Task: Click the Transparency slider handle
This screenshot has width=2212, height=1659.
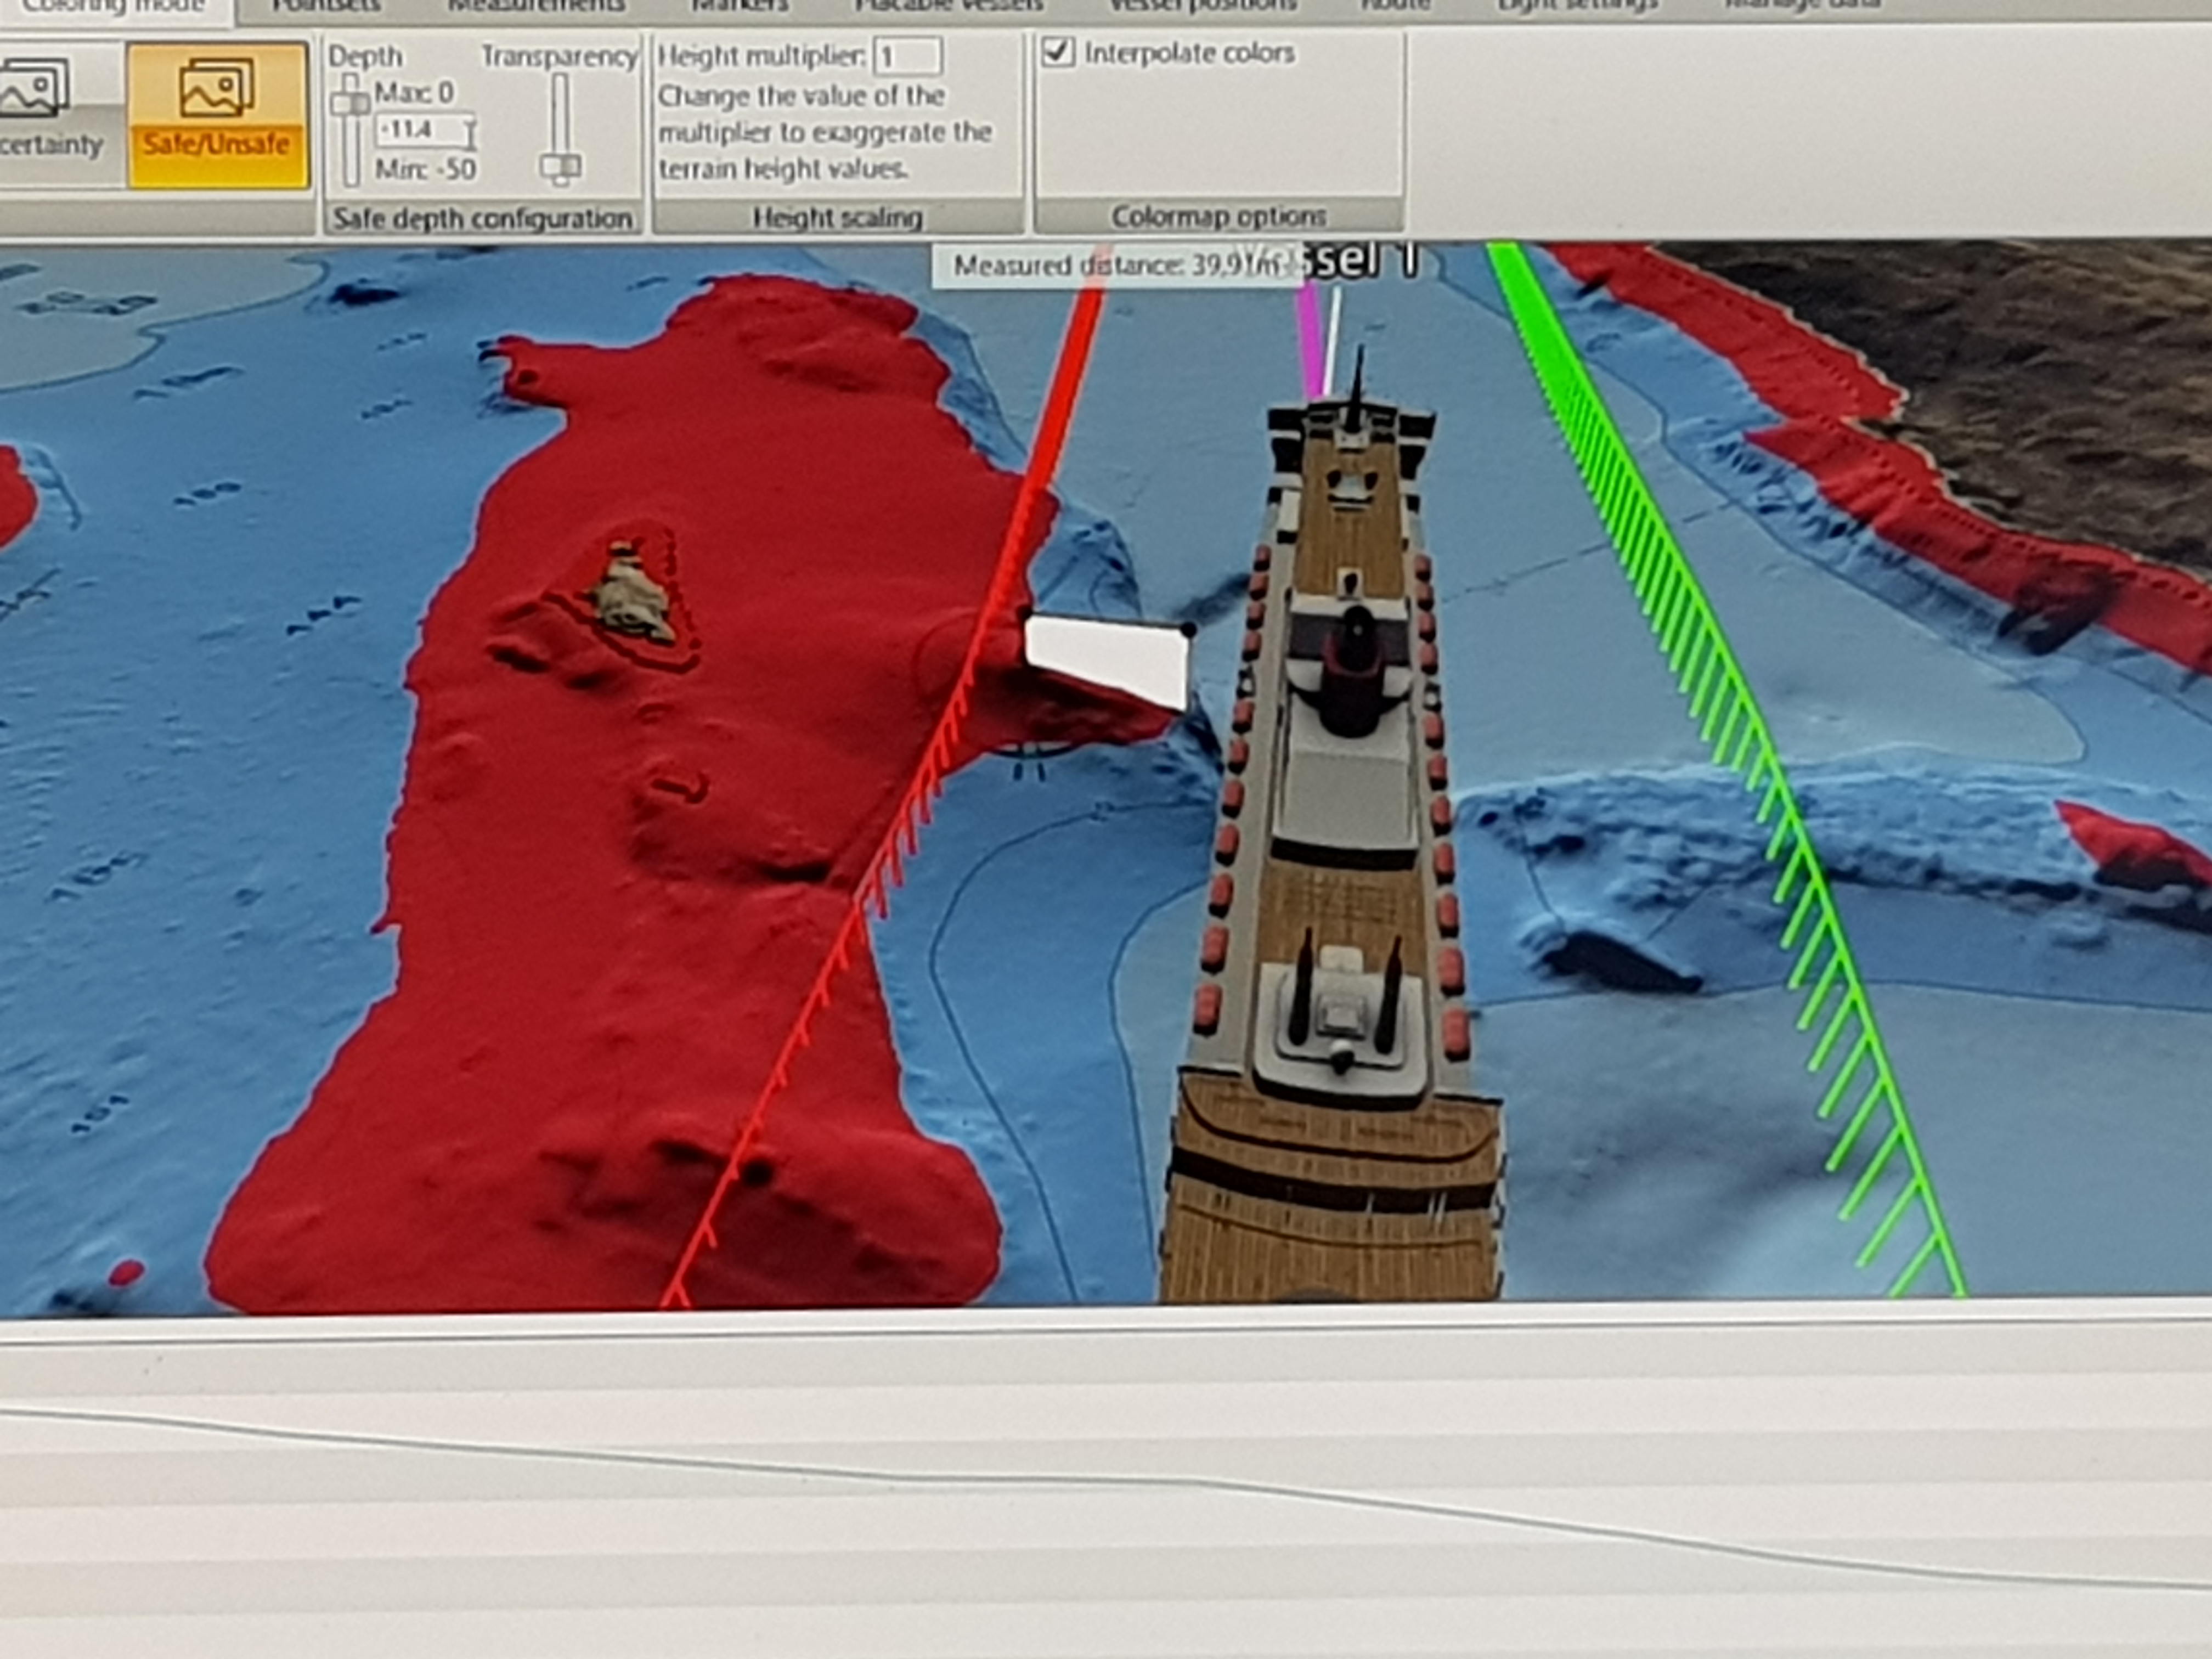Action: (561, 166)
